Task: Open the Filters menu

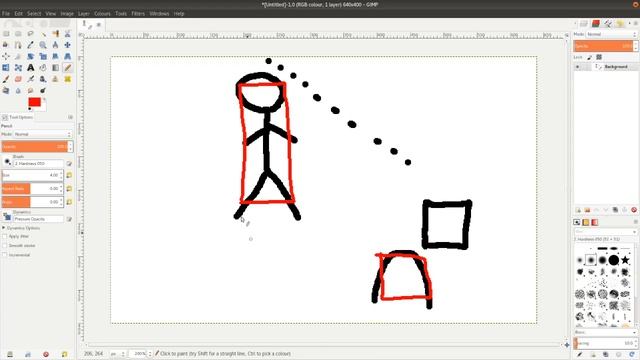Action: pos(138,13)
